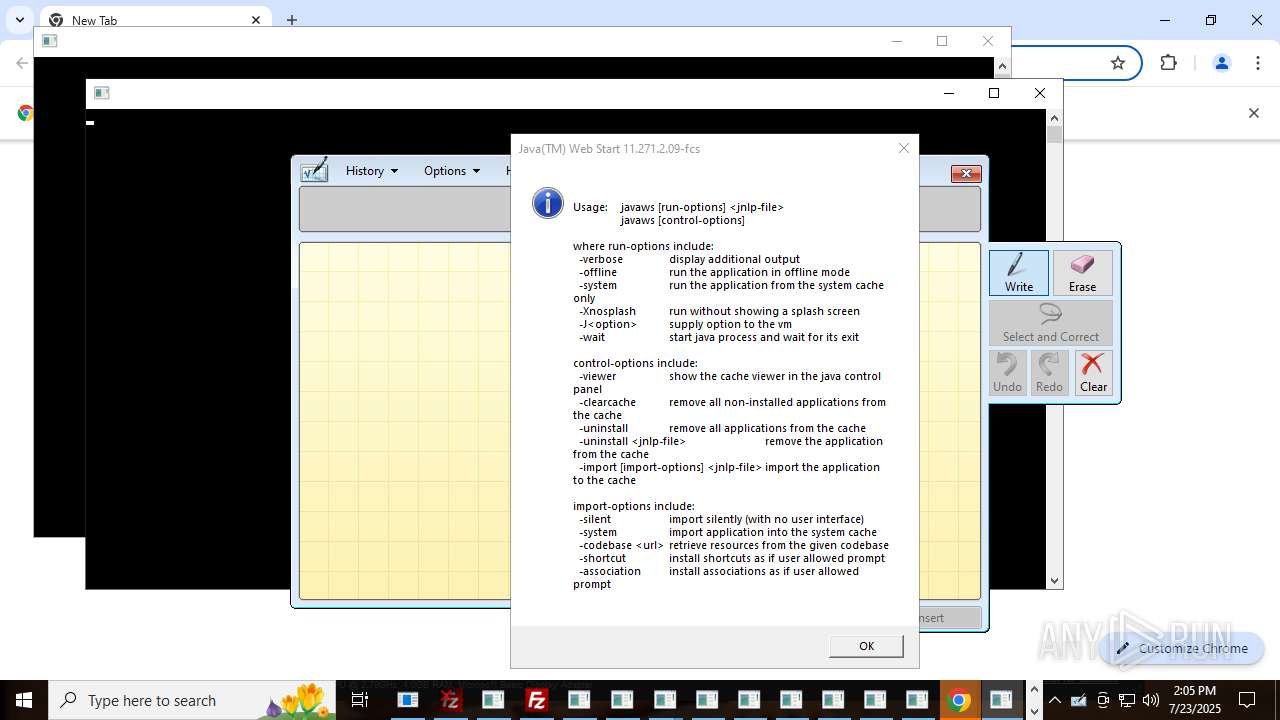Select the New Tab tab in Chrome

[155, 20]
